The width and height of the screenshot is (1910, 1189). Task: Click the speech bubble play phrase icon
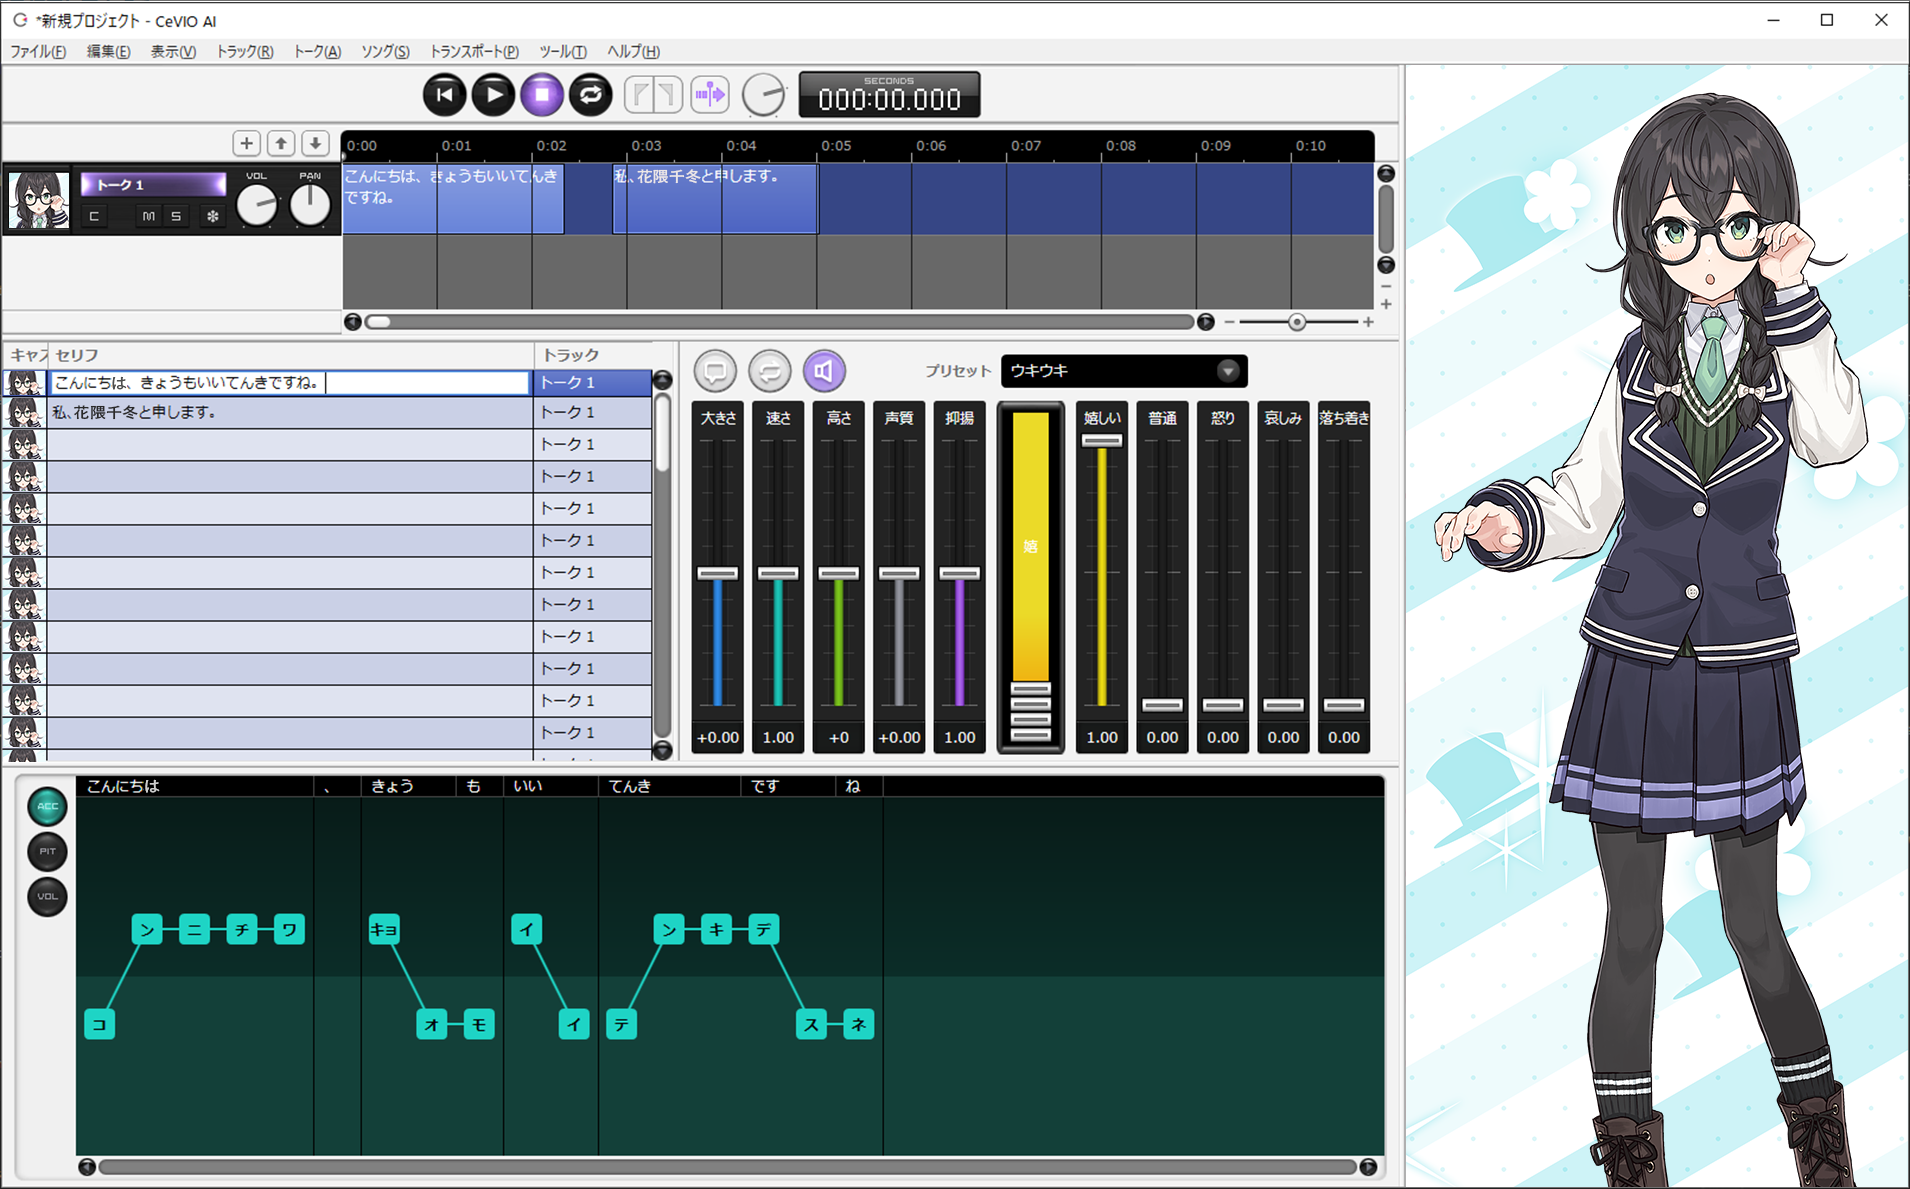[x=715, y=371]
